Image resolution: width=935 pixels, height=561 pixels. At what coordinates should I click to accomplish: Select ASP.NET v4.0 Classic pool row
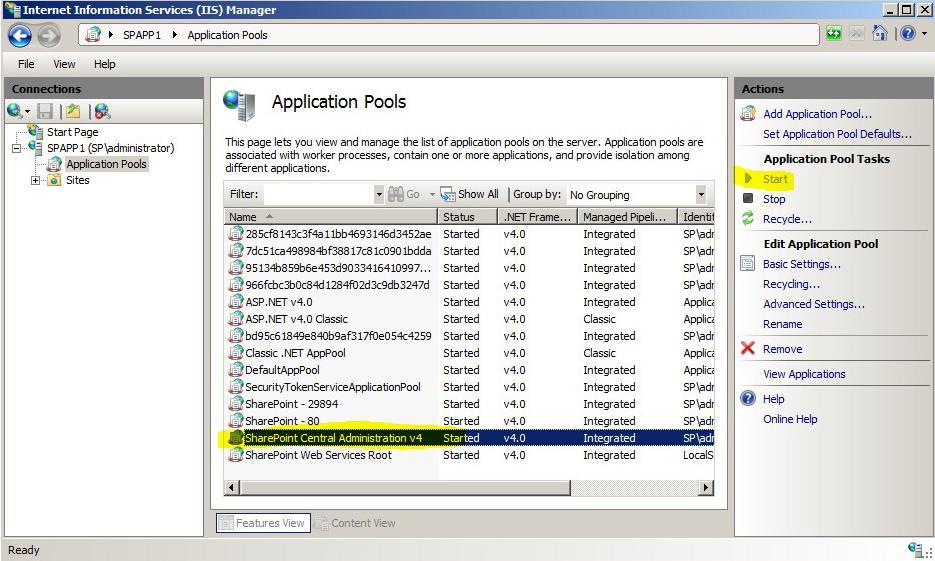point(469,319)
